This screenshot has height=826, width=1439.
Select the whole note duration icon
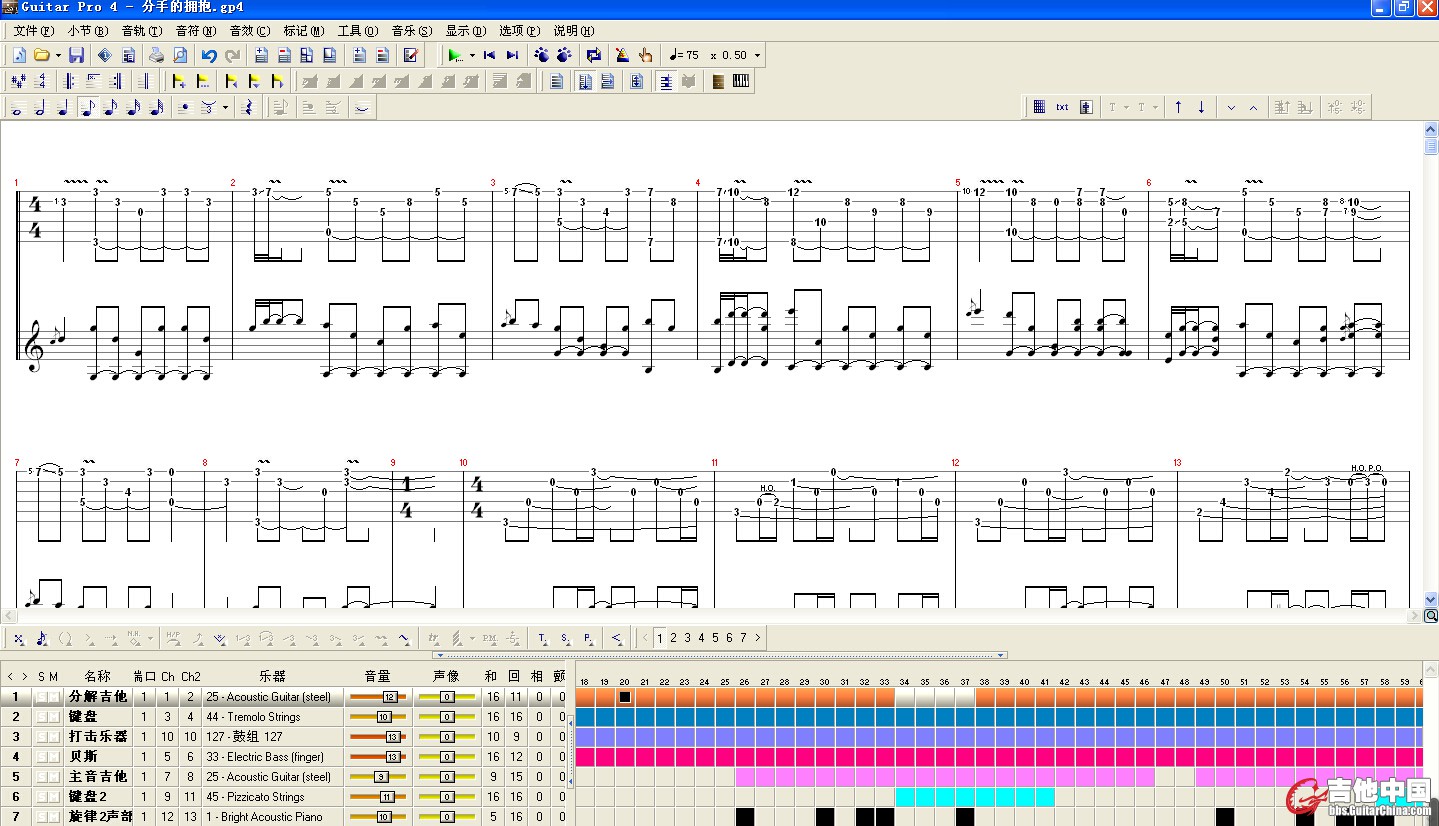(x=16, y=108)
